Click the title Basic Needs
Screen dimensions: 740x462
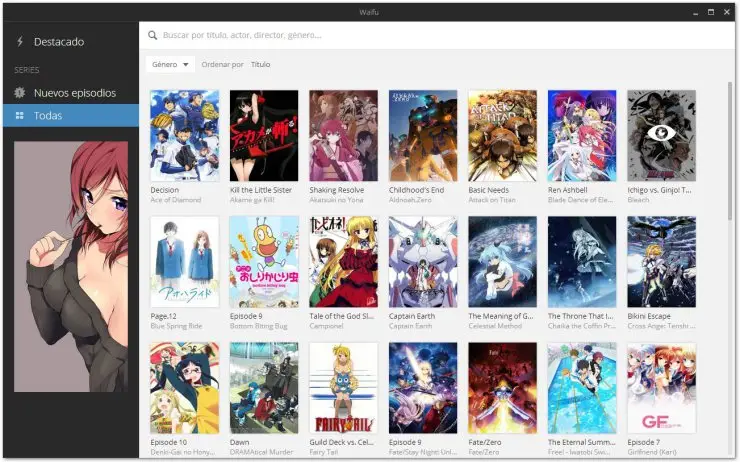click(488, 190)
